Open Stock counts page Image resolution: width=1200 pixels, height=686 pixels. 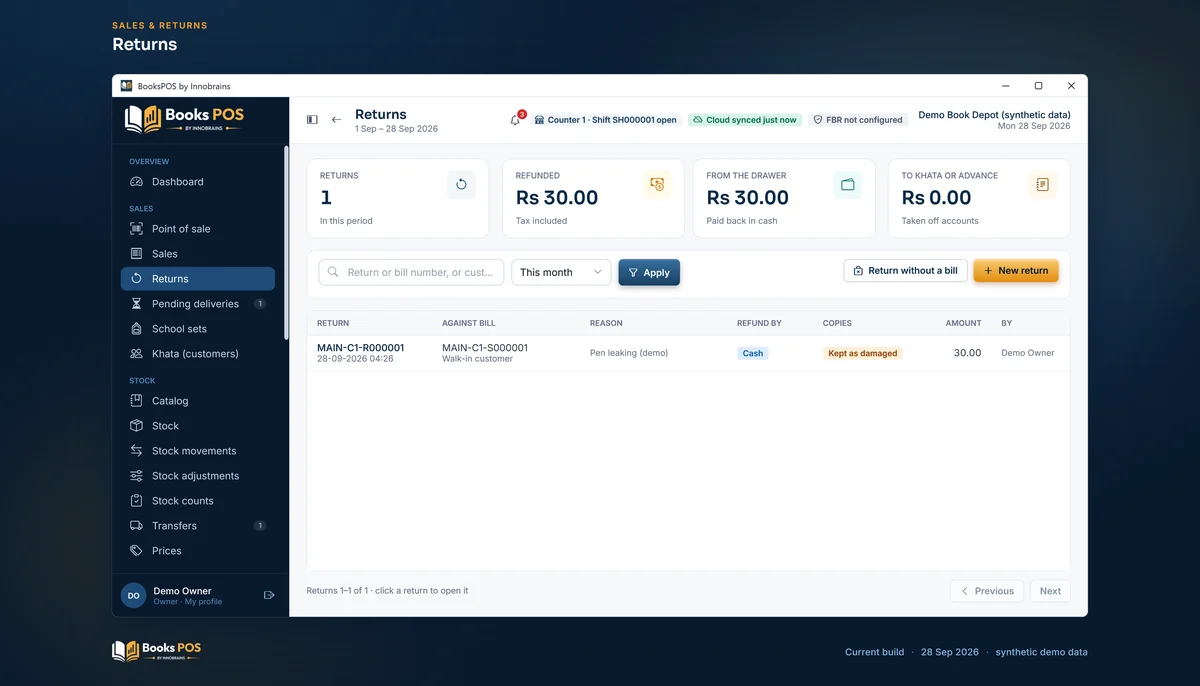[197, 501]
